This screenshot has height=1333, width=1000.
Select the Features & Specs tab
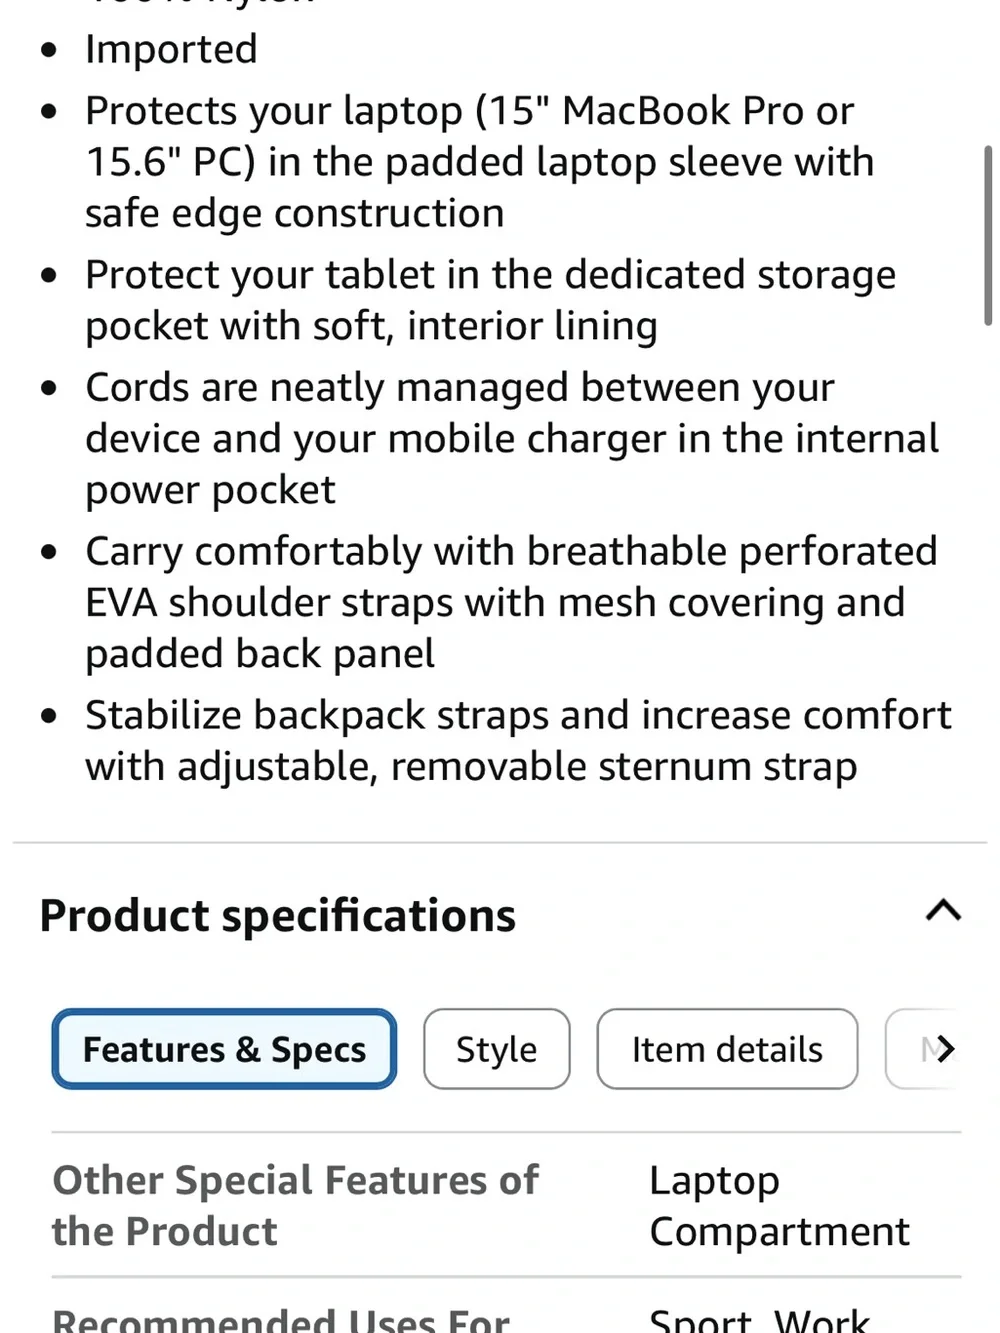coord(224,1049)
